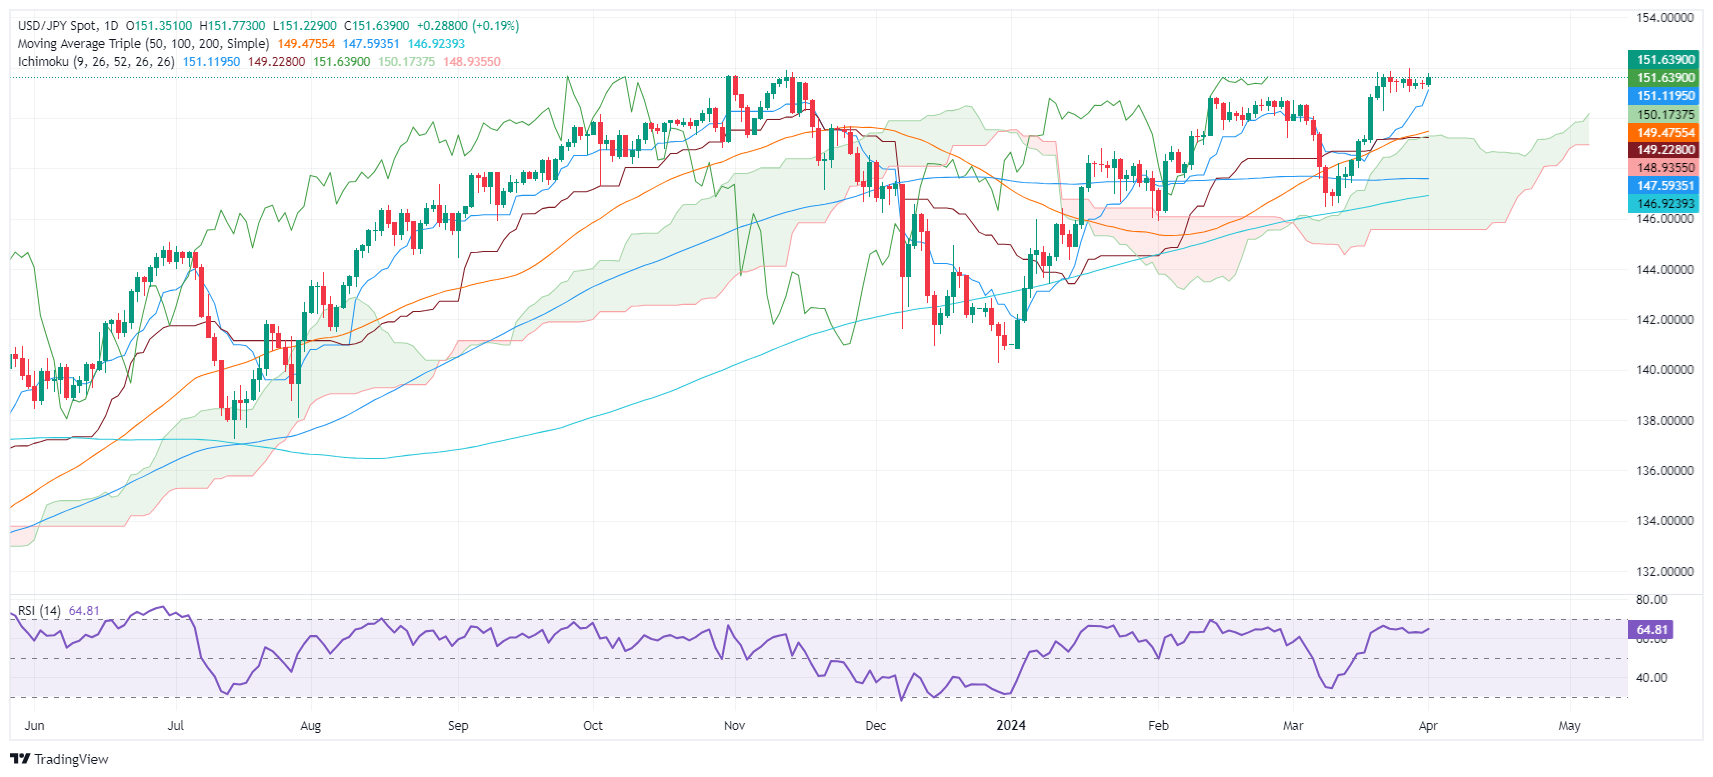Click the Apr label on time axis
This screenshot has width=1713, height=777.
(x=1428, y=725)
